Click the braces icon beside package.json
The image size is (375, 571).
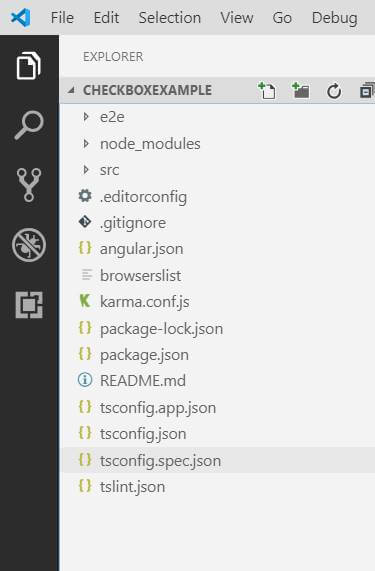(x=85, y=354)
